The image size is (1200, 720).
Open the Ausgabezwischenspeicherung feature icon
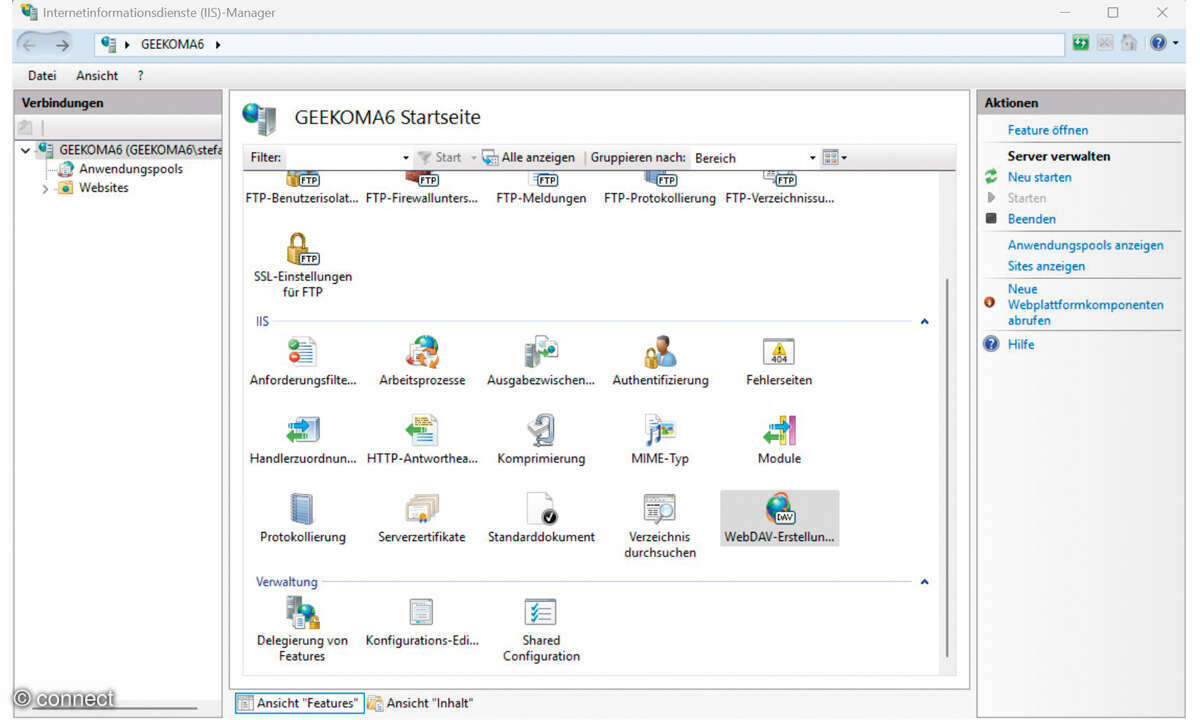click(x=541, y=362)
